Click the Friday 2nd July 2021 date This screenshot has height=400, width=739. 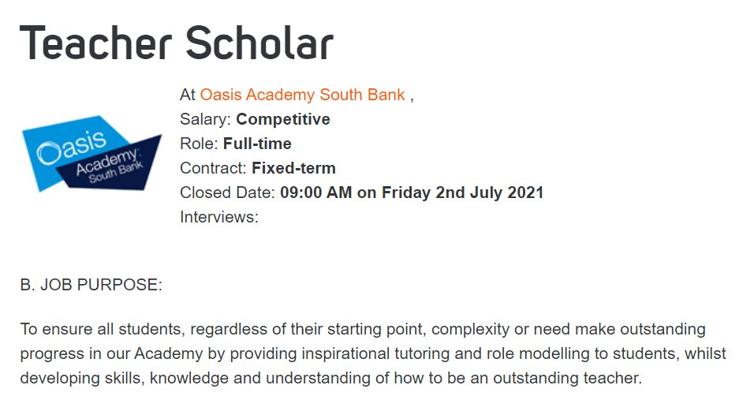point(462,193)
